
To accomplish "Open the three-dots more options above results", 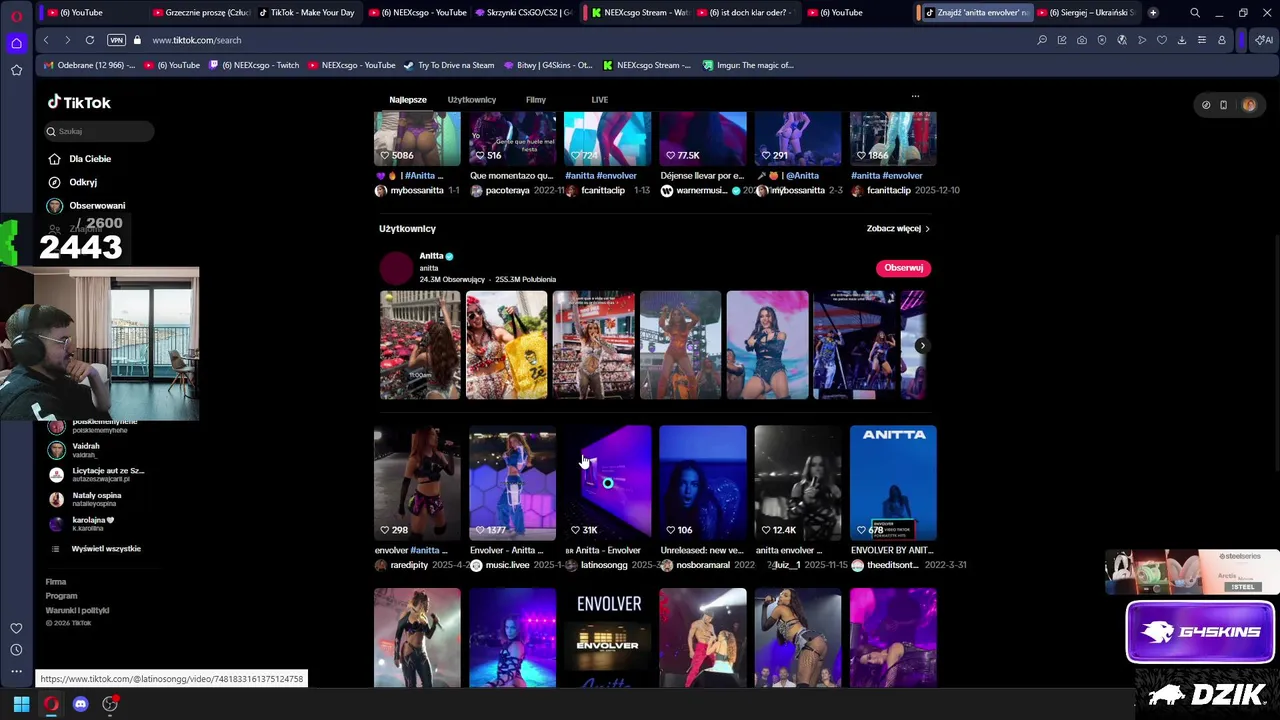I will [915, 97].
